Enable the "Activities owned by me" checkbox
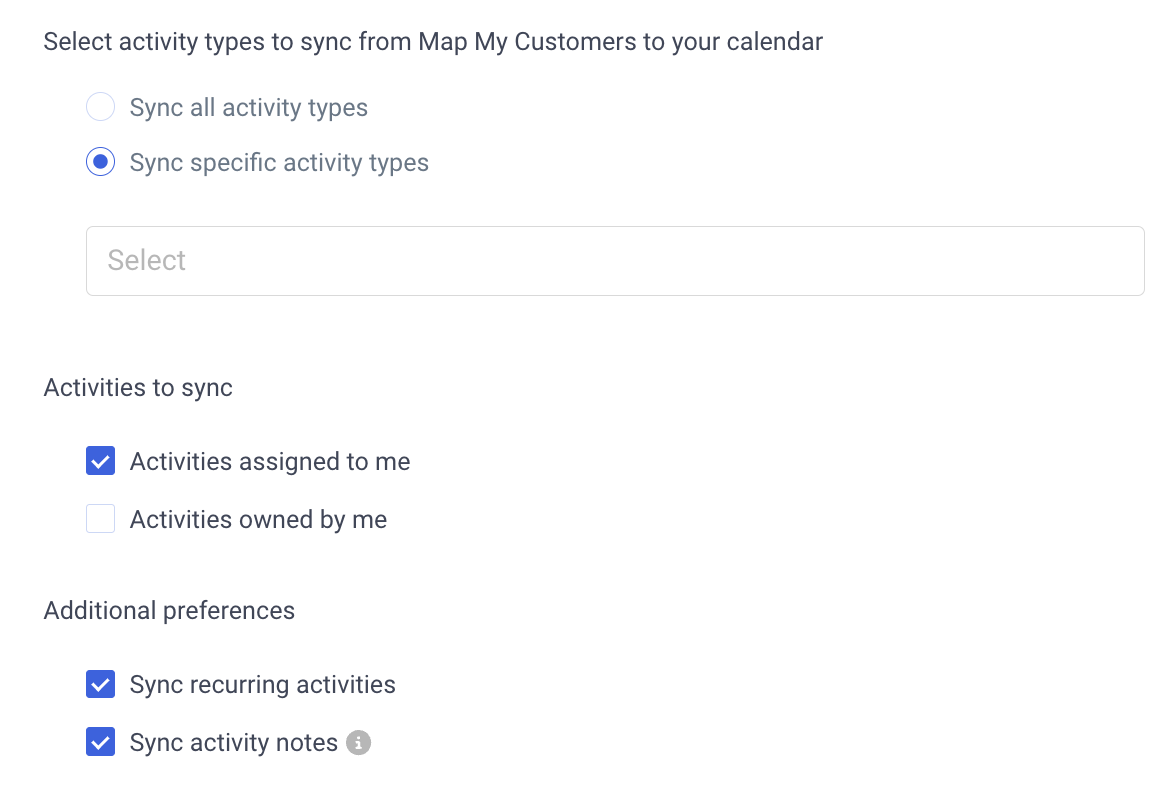Screen dimensions: 1172x810 coord(100,519)
